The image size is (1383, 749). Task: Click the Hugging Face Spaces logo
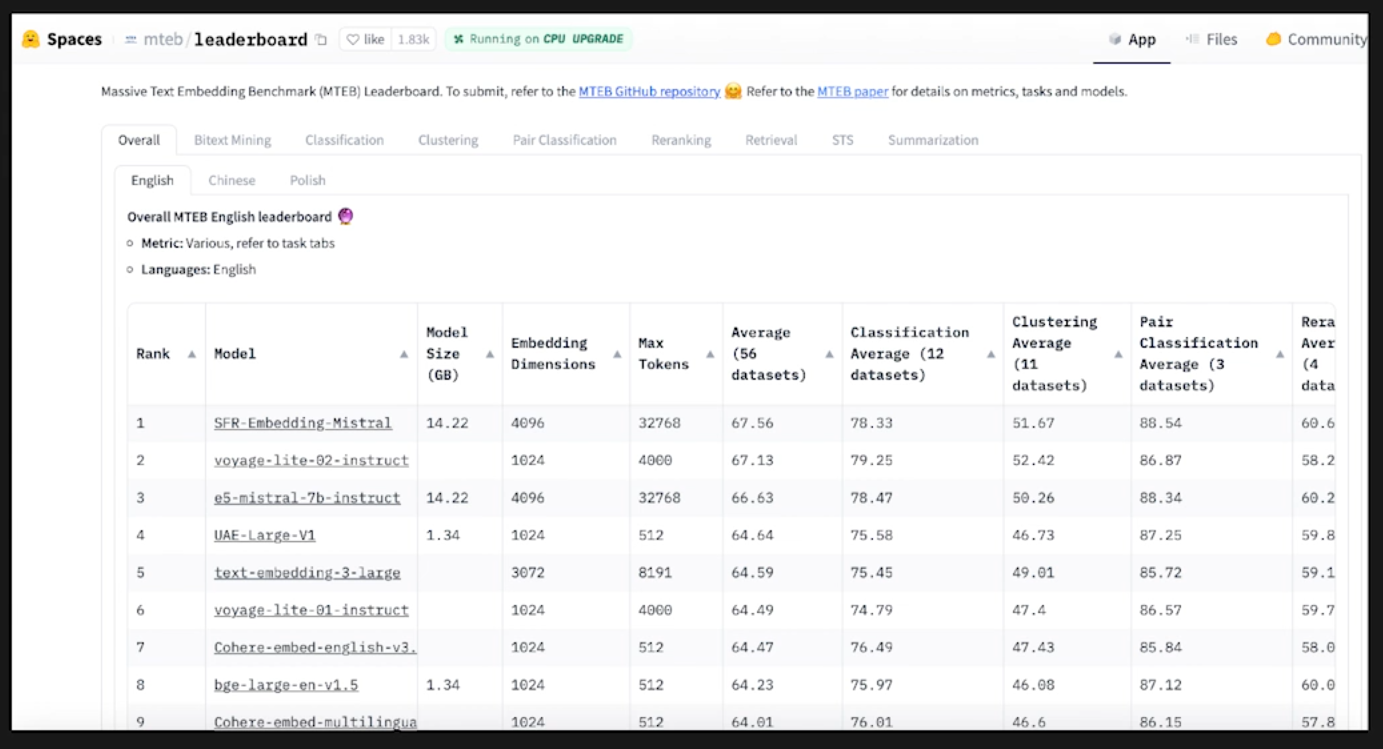(x=31, y=39)
